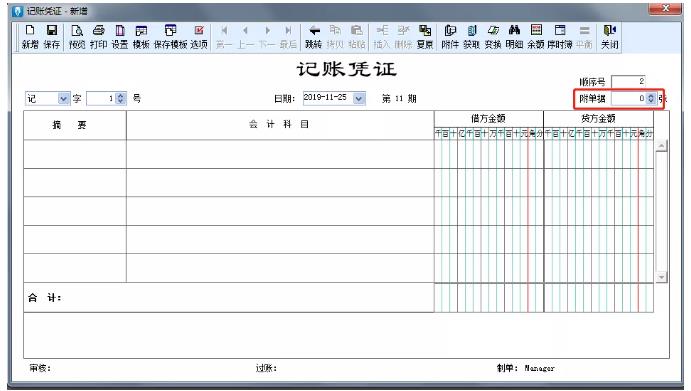Viewport: 691px width, 391px height.
Task: Adjust 附单据 count stepper arrows
Action: click(x=651, y=98)
